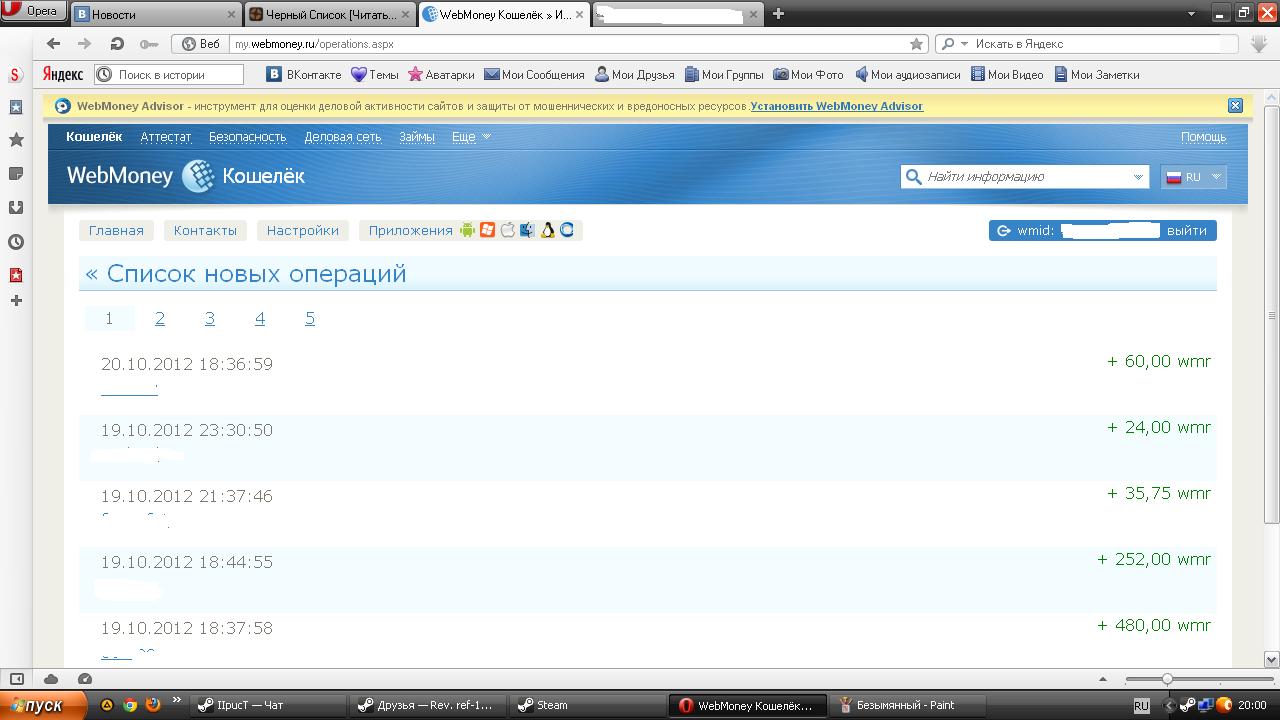Open the Аттестат menu item

pyautogui.click(x=166, y=137)
